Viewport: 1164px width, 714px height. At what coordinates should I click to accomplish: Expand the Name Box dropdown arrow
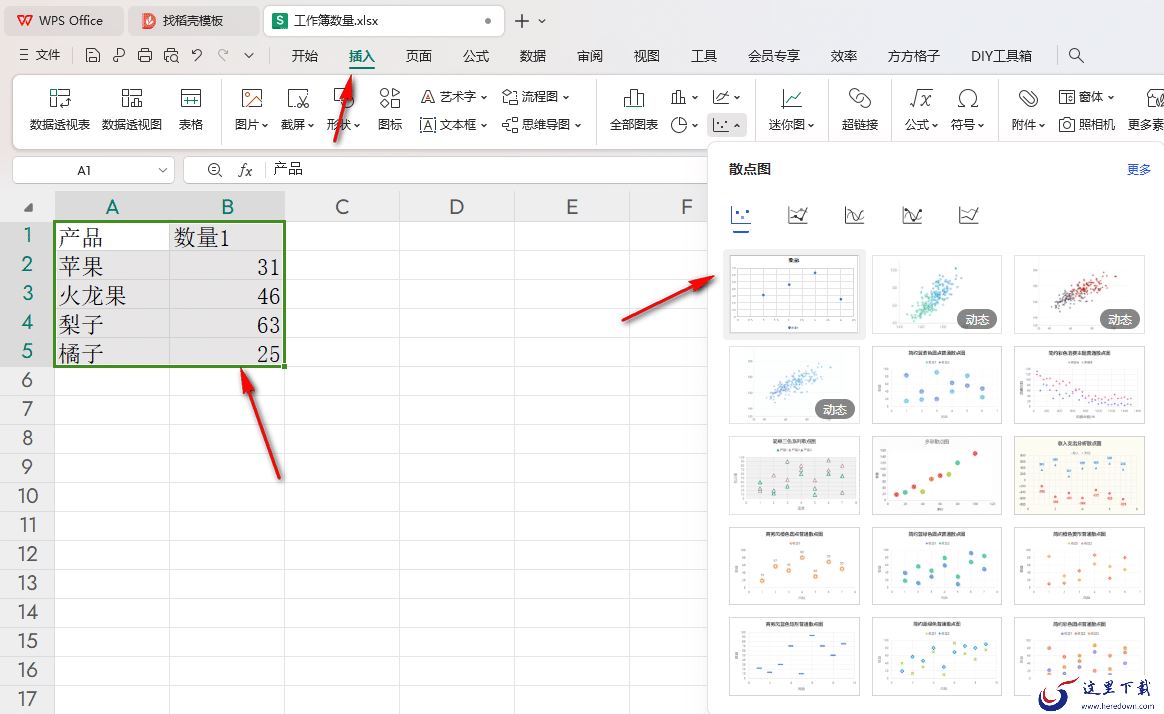[x=163, y=170]
